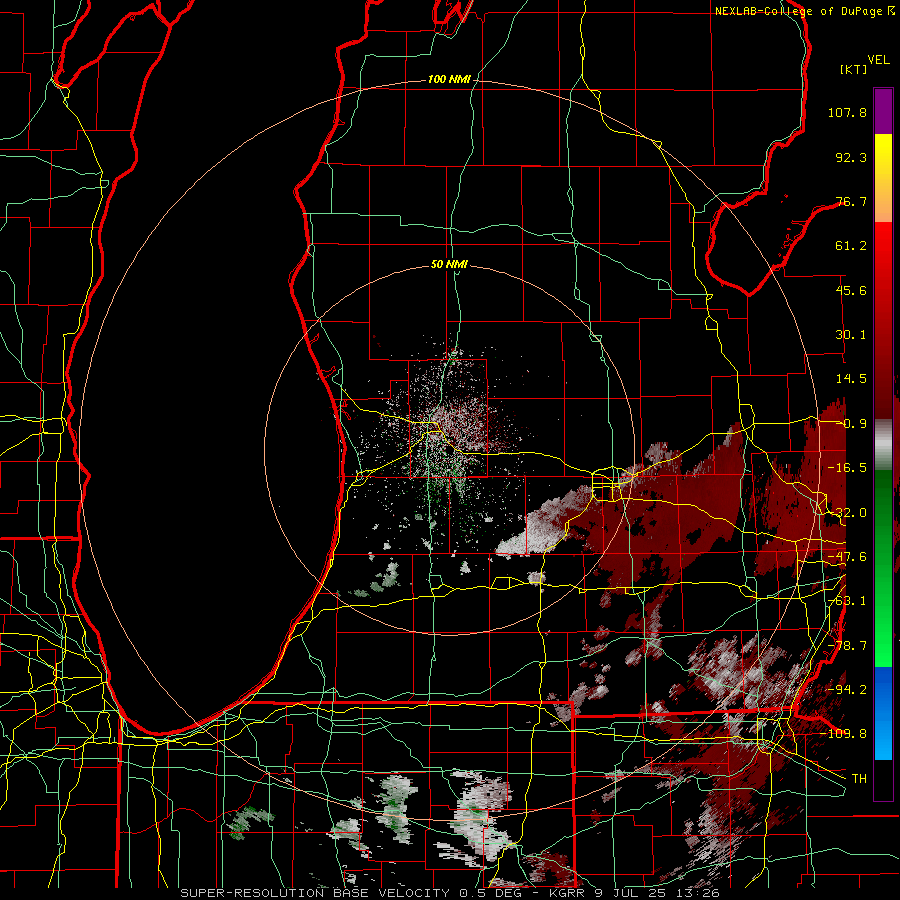Click the VEL label above the color scale
The height and width of the screenshot is (900, 900).
[x=878, y=60]
